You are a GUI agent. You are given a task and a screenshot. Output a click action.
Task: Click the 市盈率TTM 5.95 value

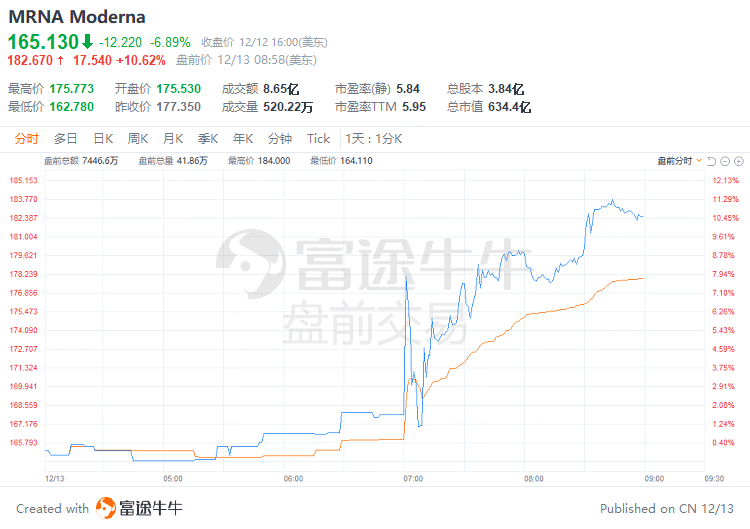click(414, 107)
